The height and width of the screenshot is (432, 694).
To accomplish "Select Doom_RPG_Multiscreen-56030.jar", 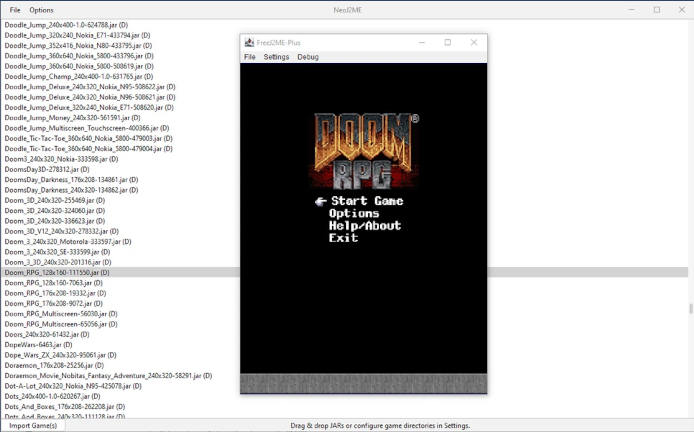I will (61, 314).
